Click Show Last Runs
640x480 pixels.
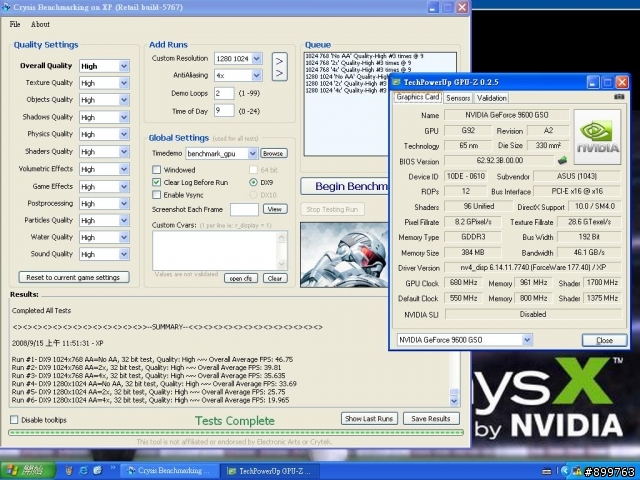(x=369, y=418)
